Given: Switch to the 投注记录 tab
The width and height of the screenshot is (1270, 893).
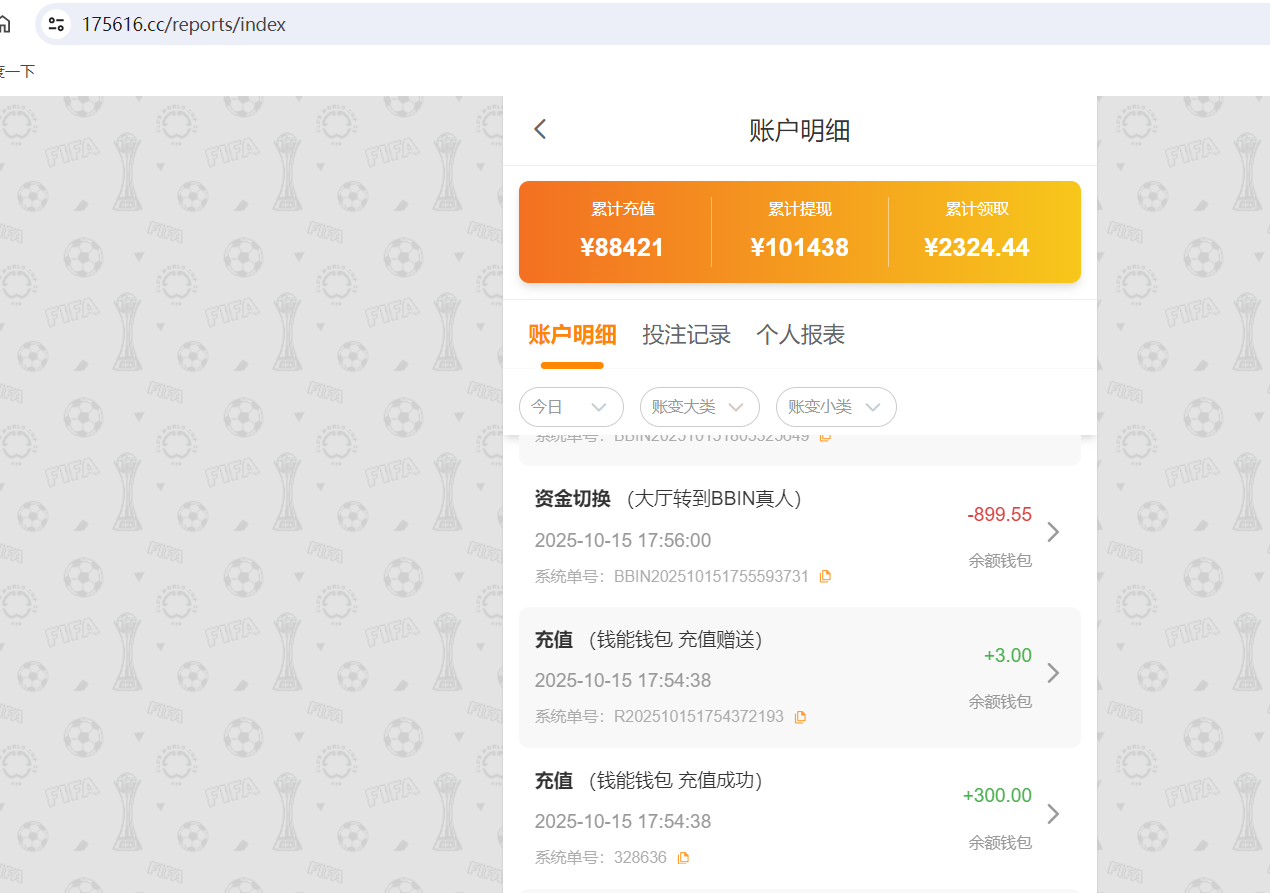Looking at the screenshot, I should (687, 334).
